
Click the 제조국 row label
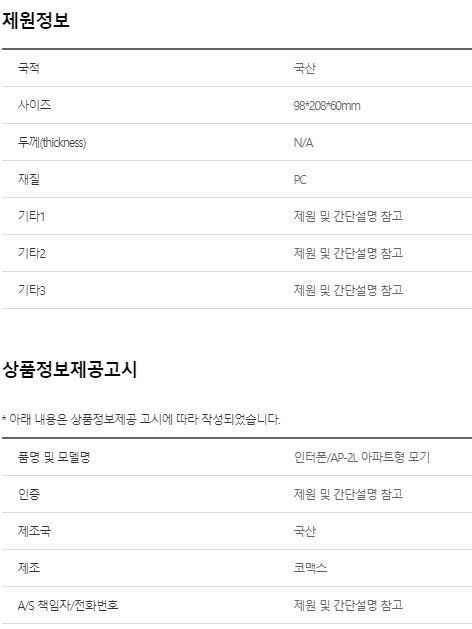34,531
